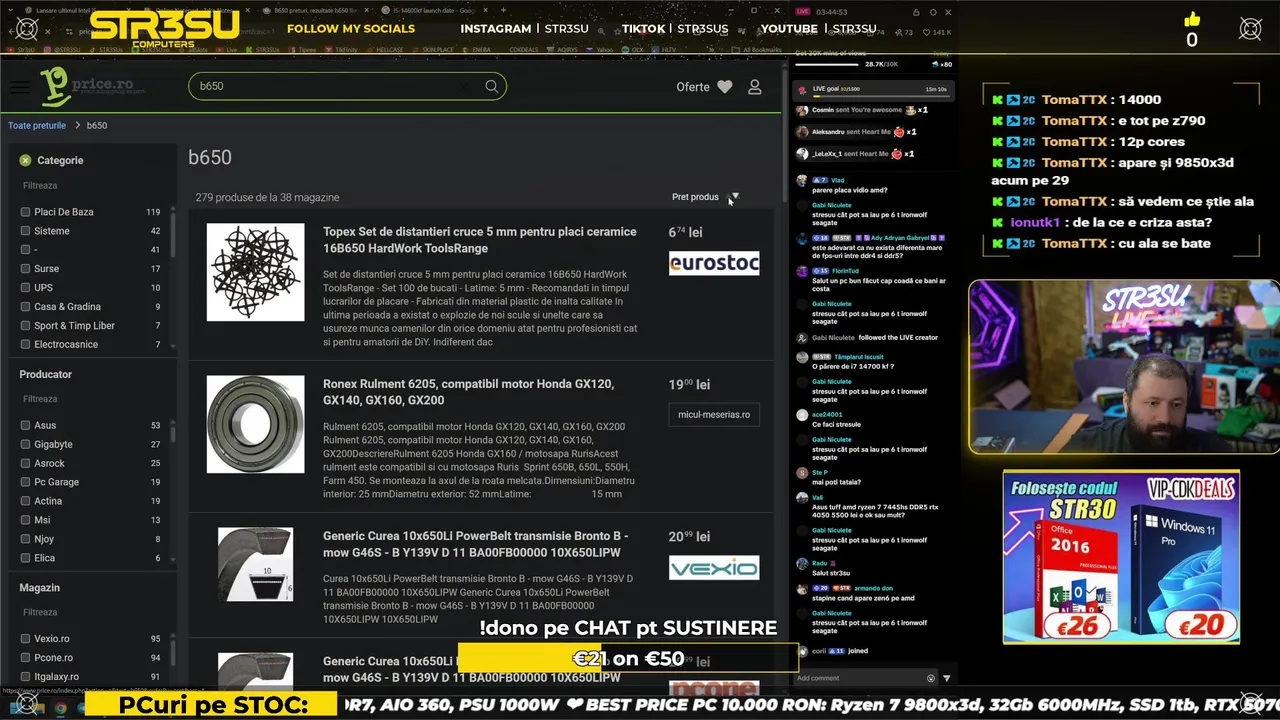Enable the Gigabyte producer filter
Image resolution: width=1280 pixels, height=720 pixels.
(25, 445)
